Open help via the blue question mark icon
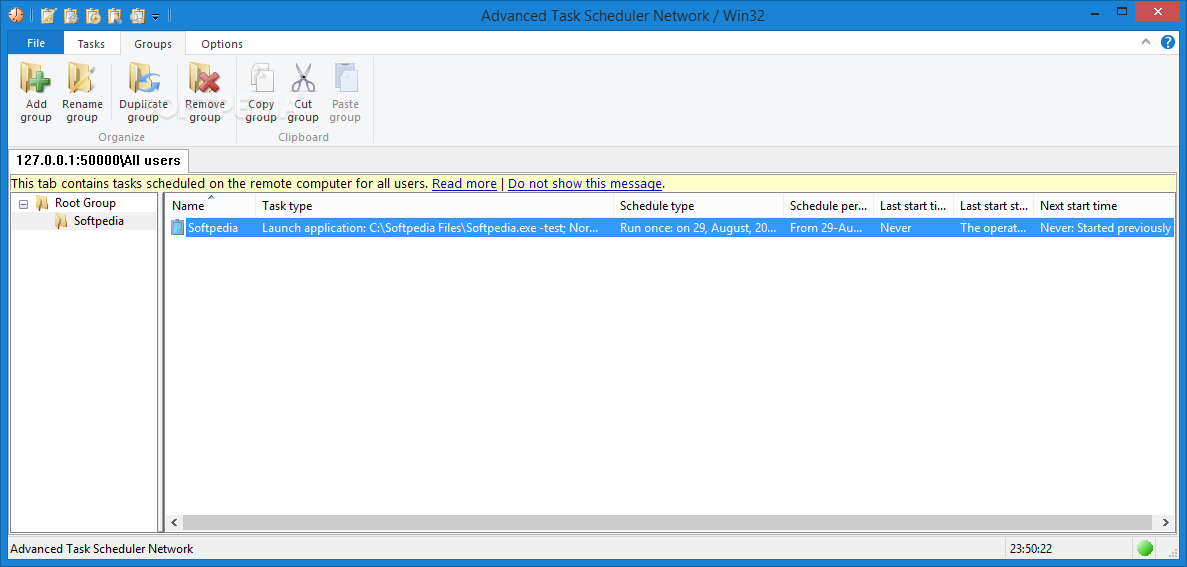 1167,42
